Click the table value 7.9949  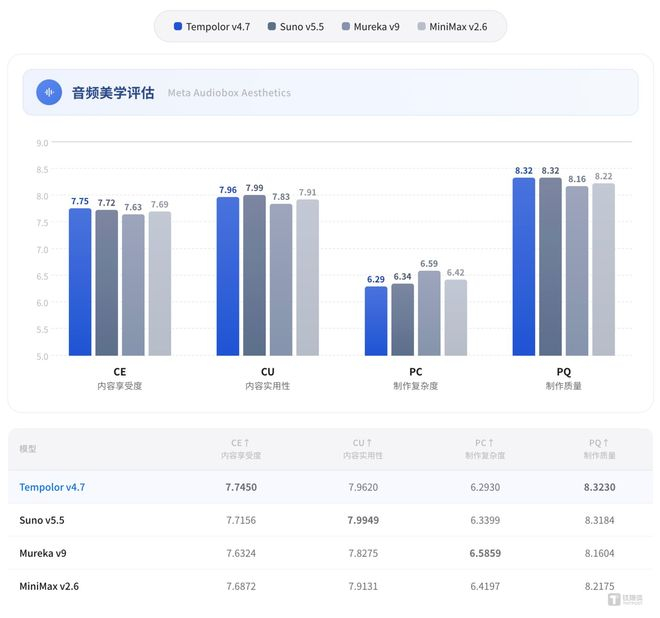pyautogui.click(x=363, y=520)
